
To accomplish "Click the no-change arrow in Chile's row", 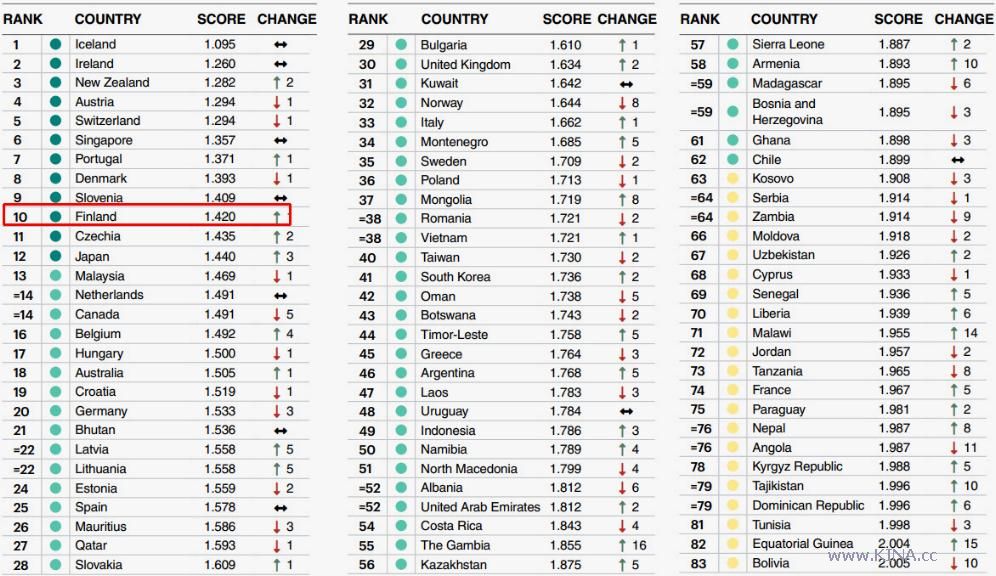I will [957, 160].
